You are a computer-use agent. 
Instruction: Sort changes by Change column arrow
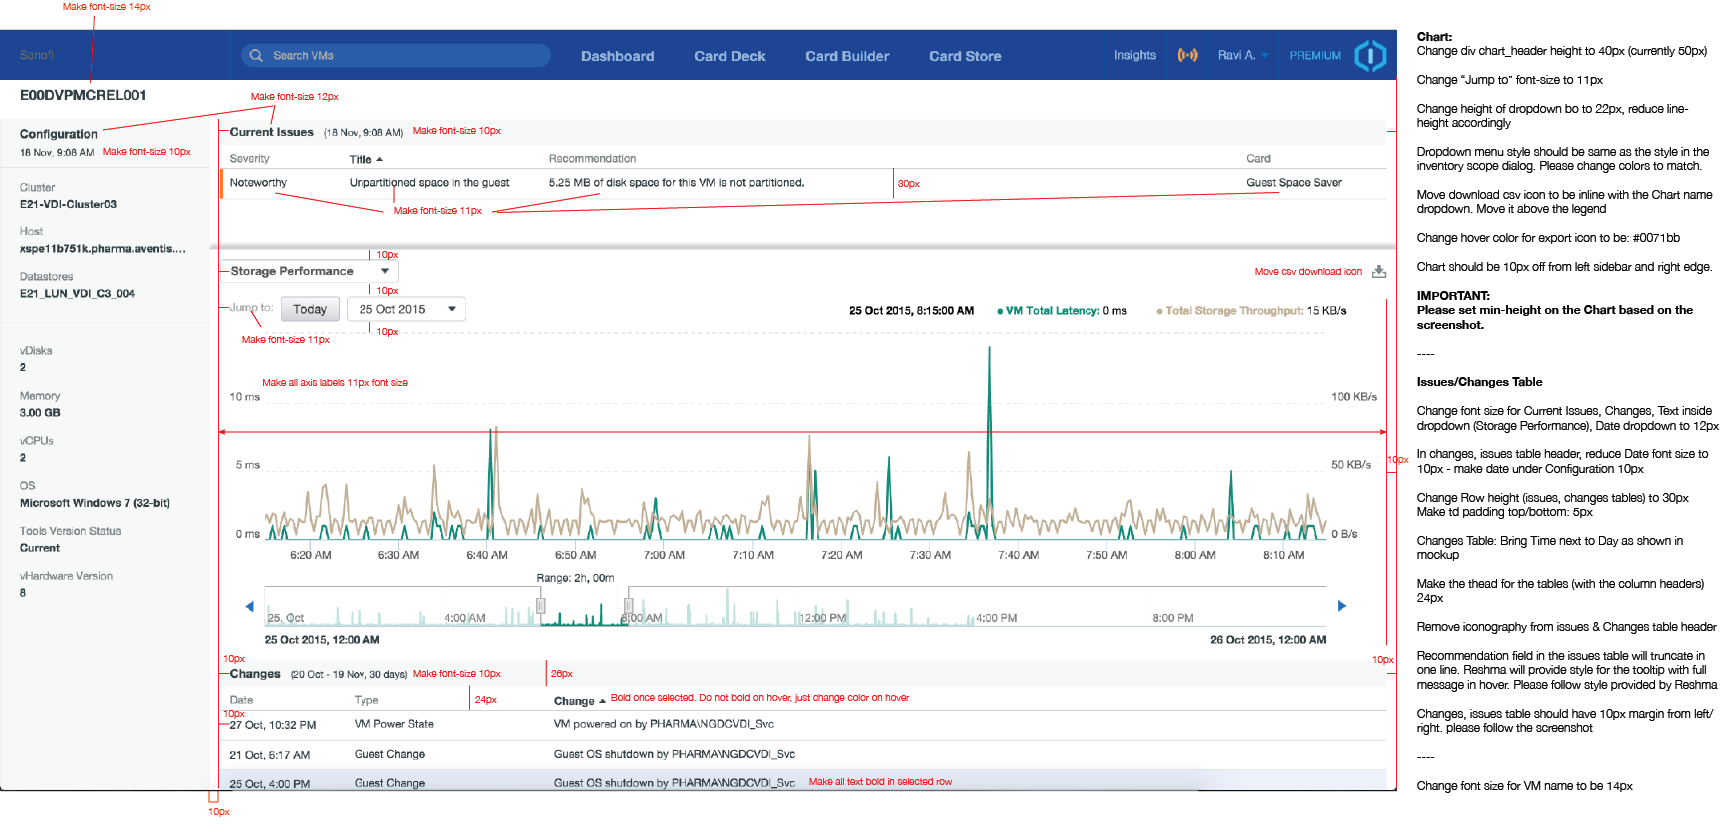602,702
